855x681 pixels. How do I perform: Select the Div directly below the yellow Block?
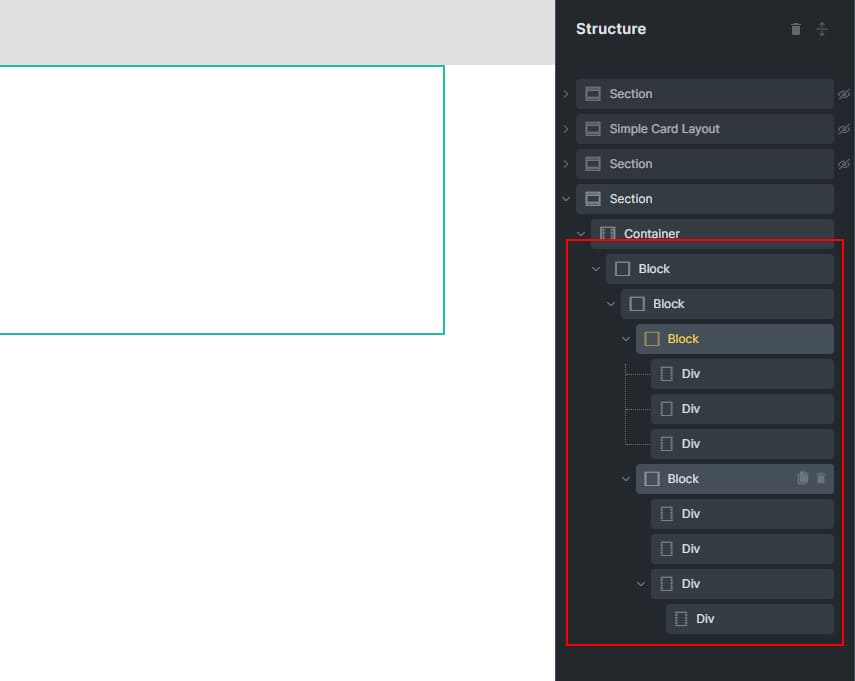click(742, 373)
